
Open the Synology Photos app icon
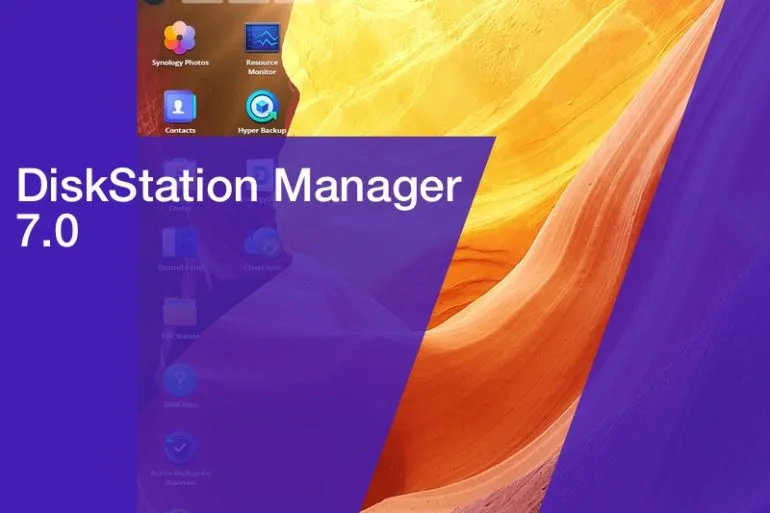click(180, 38)
